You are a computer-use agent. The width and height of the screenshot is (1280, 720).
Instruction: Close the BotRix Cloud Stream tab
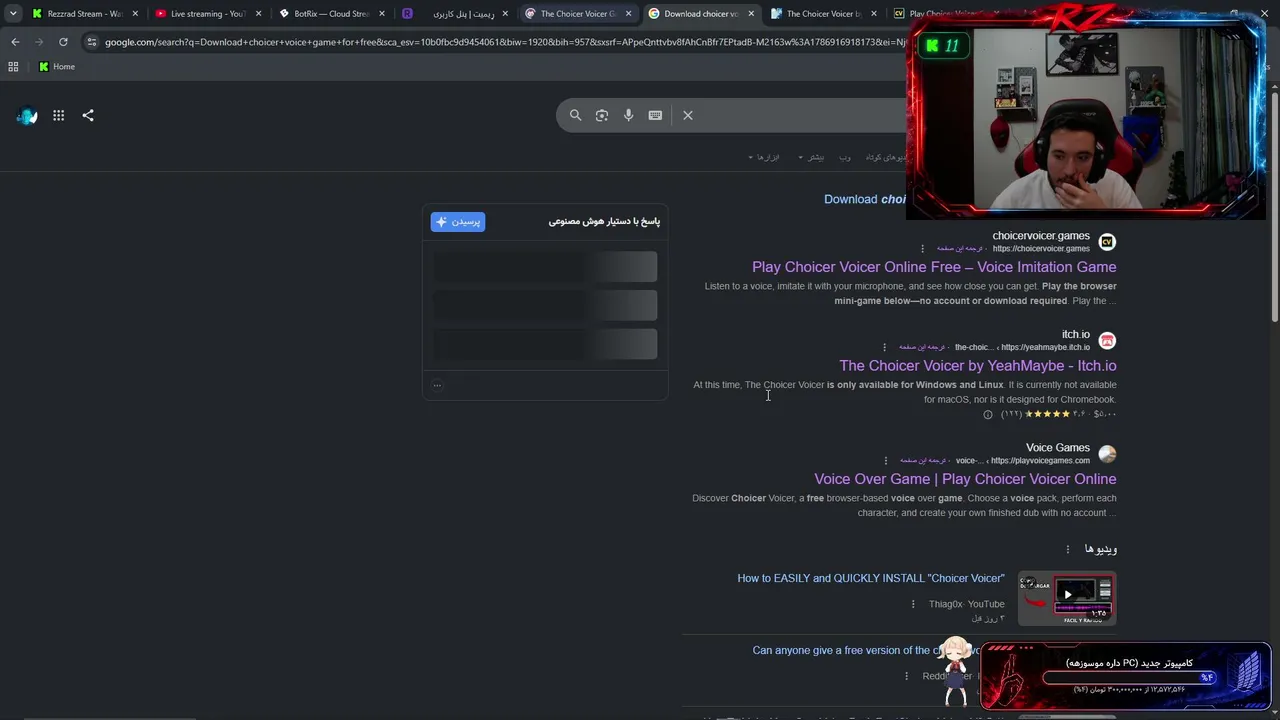click(382, 14)
